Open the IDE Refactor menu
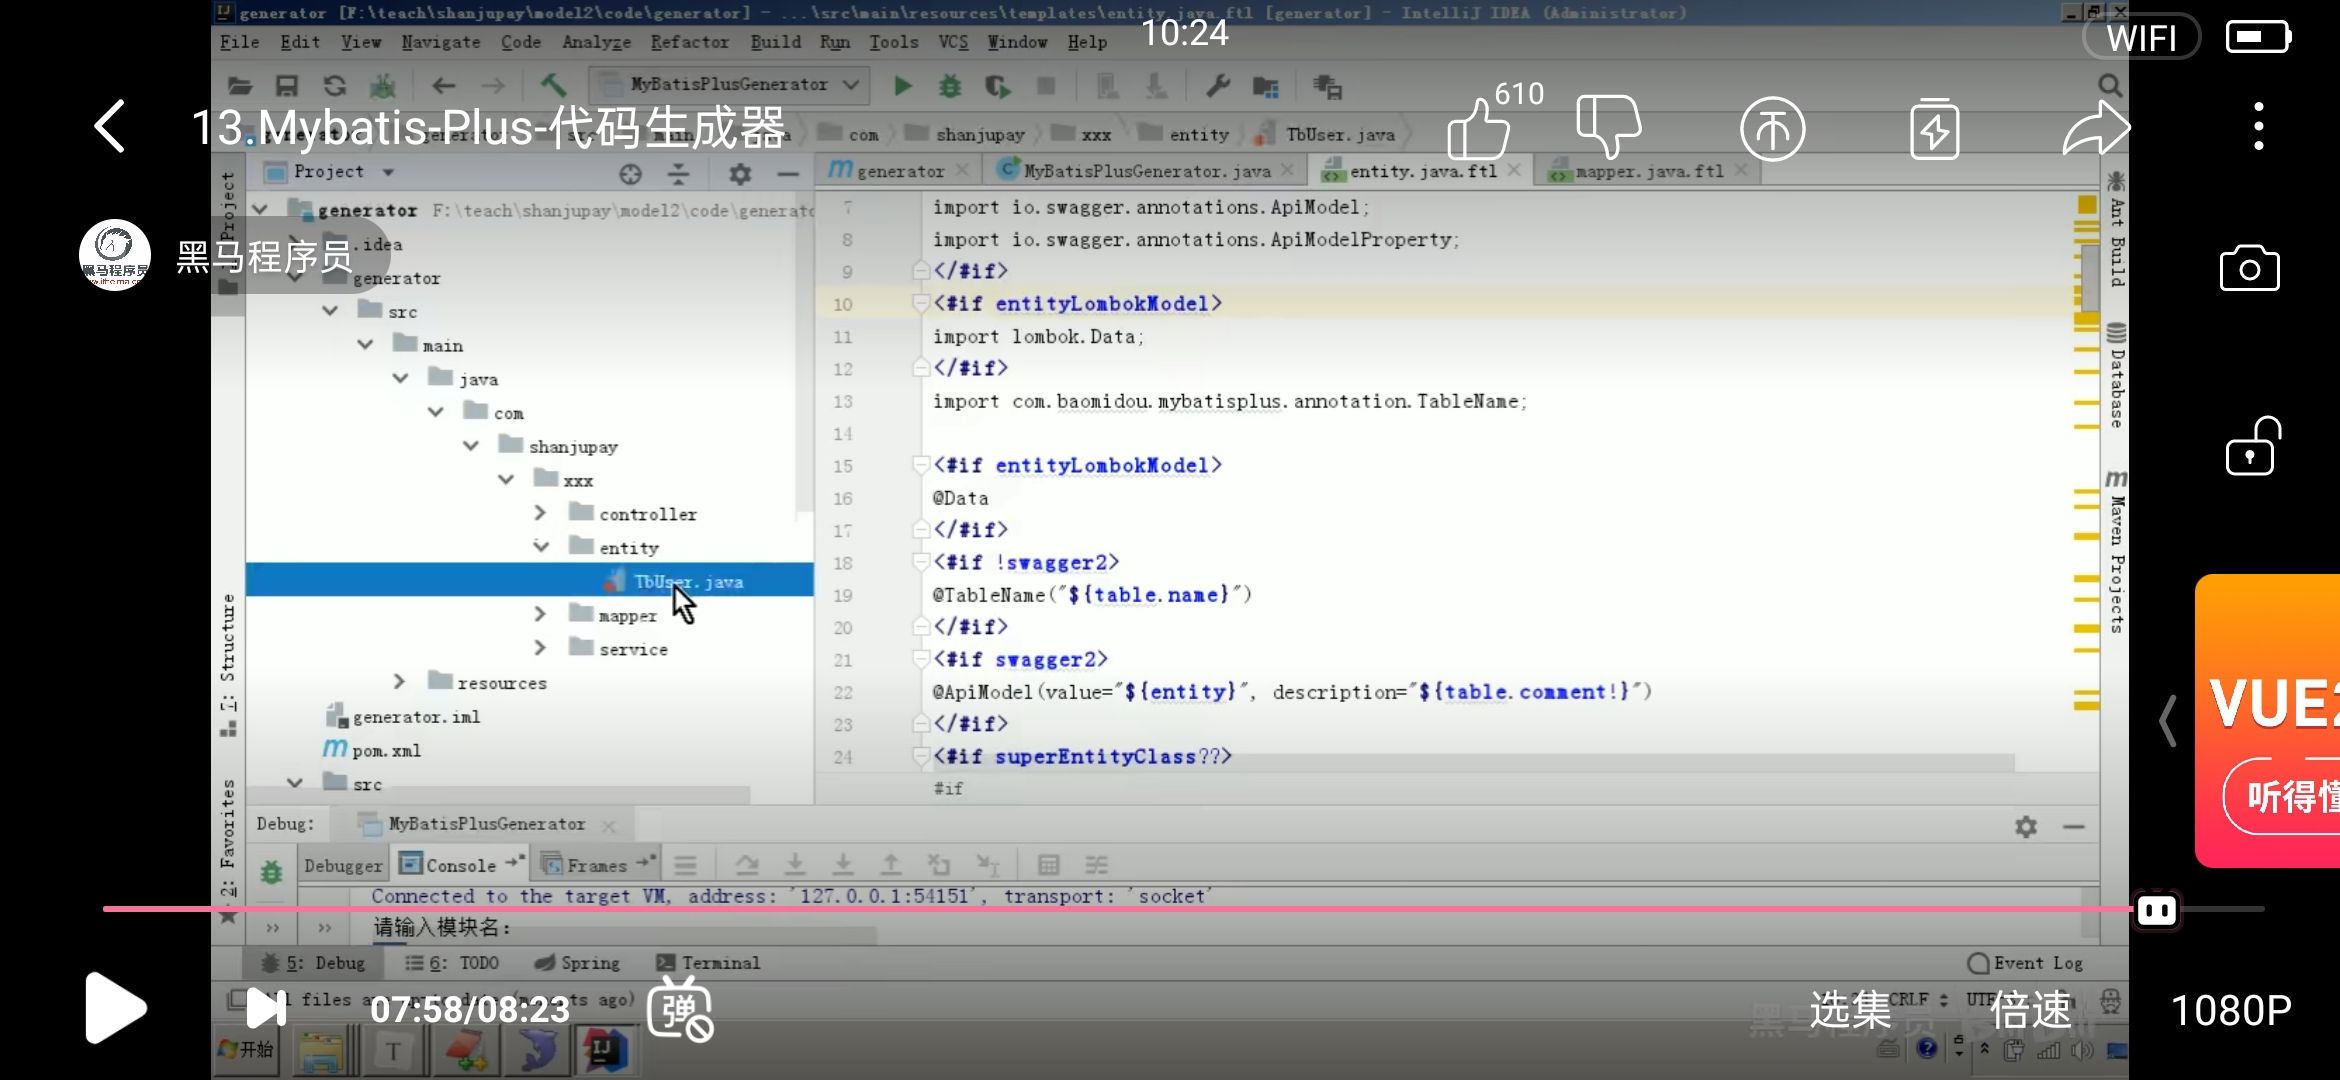The image size is (2340, 1080). [x=689, y=42]
